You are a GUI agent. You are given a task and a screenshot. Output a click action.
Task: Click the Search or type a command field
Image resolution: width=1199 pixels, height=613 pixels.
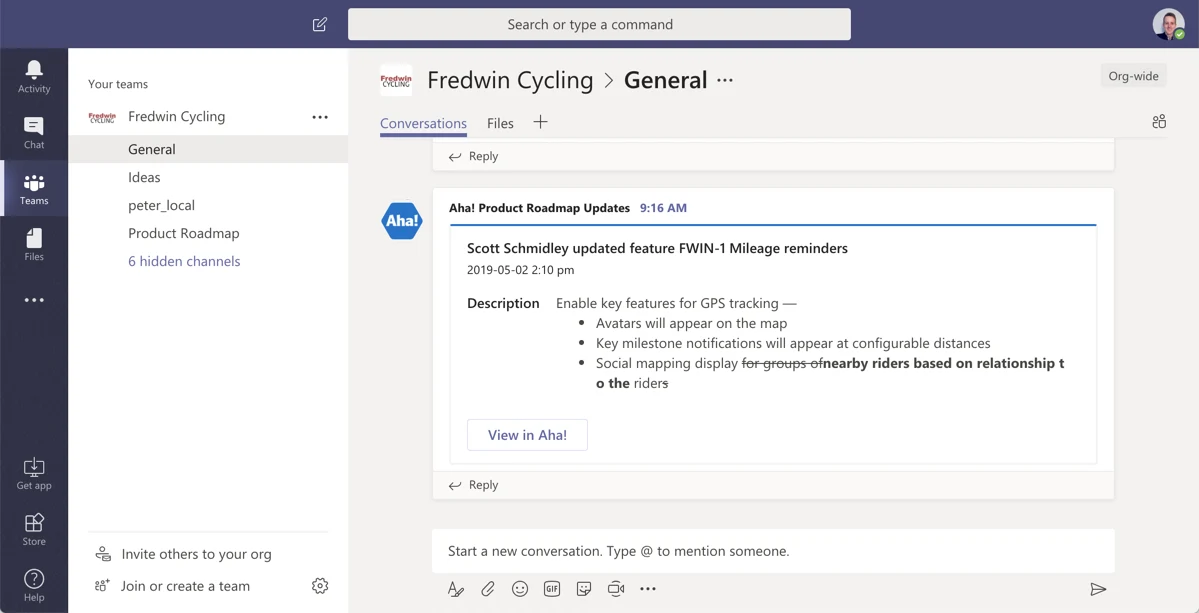point(598,24)
